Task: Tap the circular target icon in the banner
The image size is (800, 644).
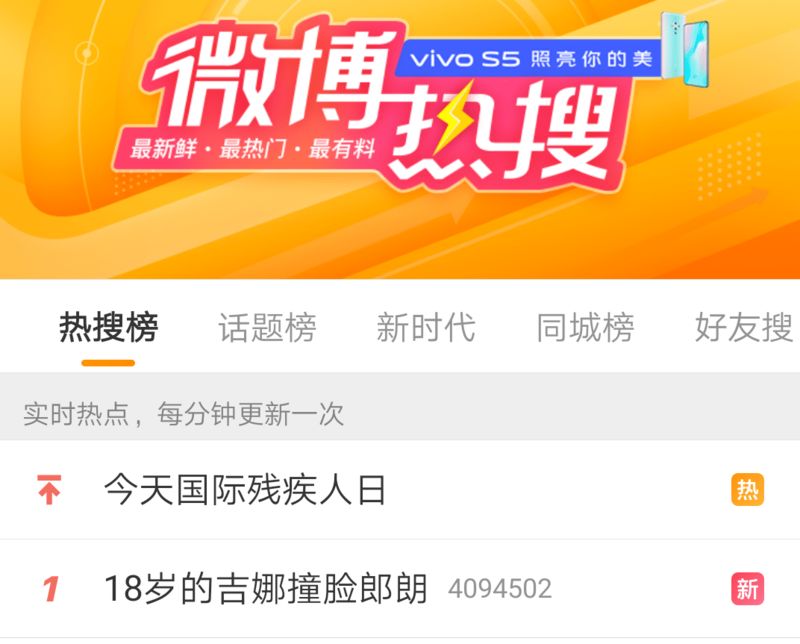Action: [x=87, y=53]
